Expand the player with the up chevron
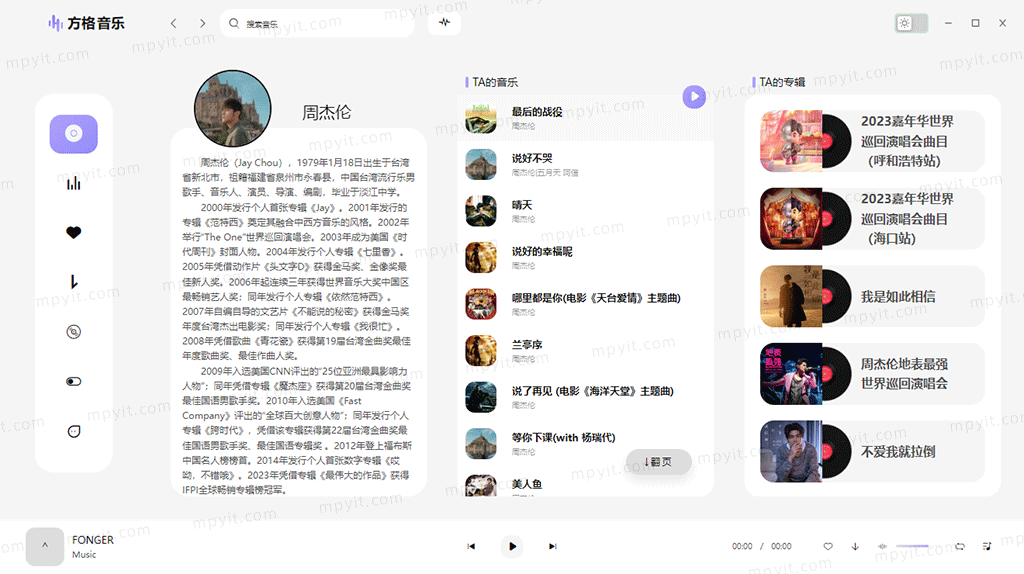1024x574 pixels. click(x=45, y=547)
